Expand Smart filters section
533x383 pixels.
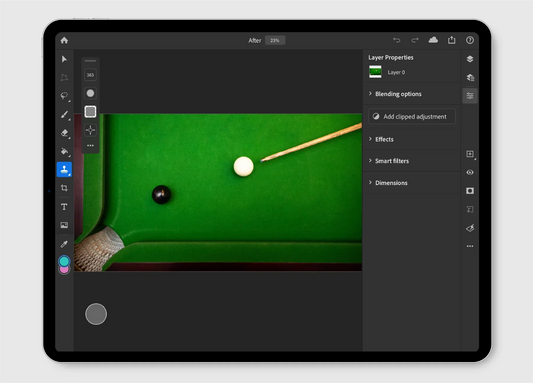pos(412,161)
